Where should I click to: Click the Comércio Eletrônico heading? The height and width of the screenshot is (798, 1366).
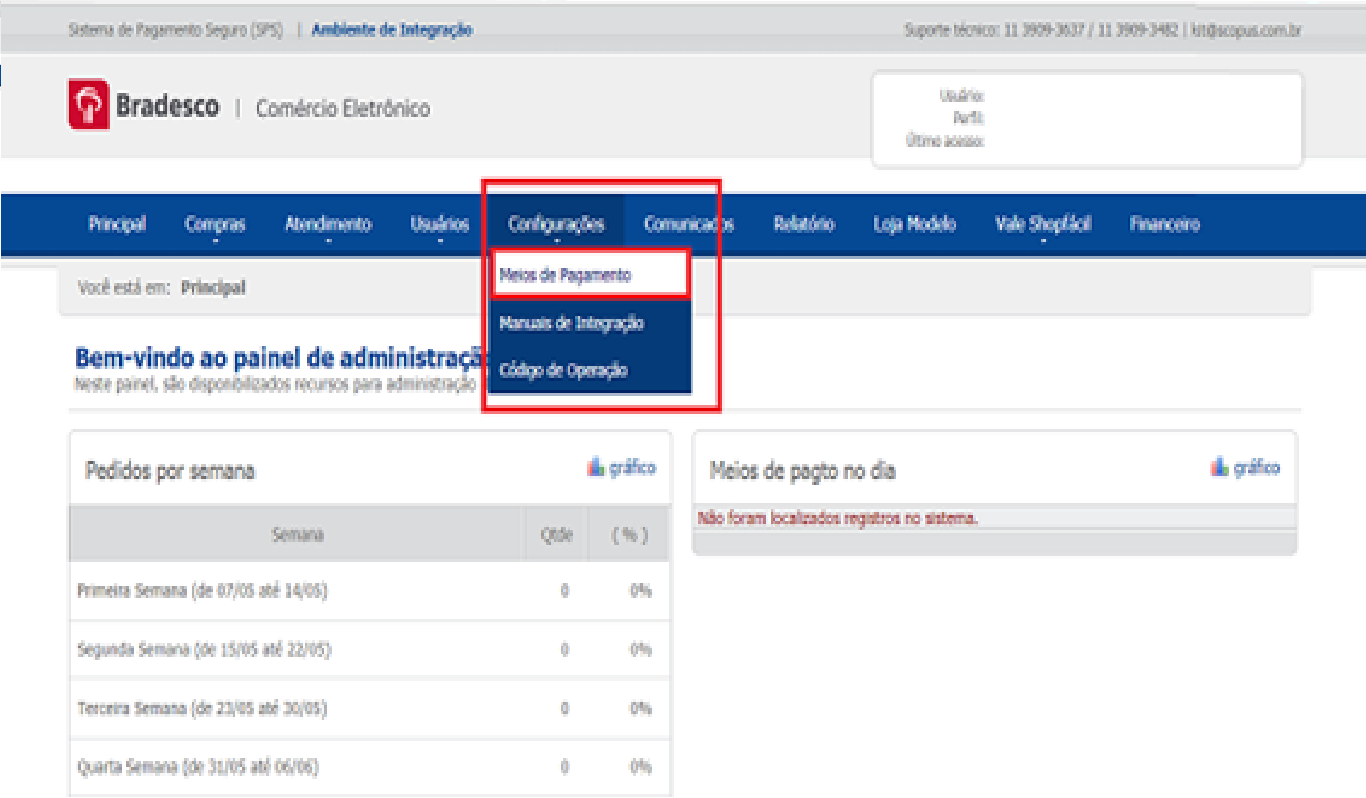click(x=343, y=108)
